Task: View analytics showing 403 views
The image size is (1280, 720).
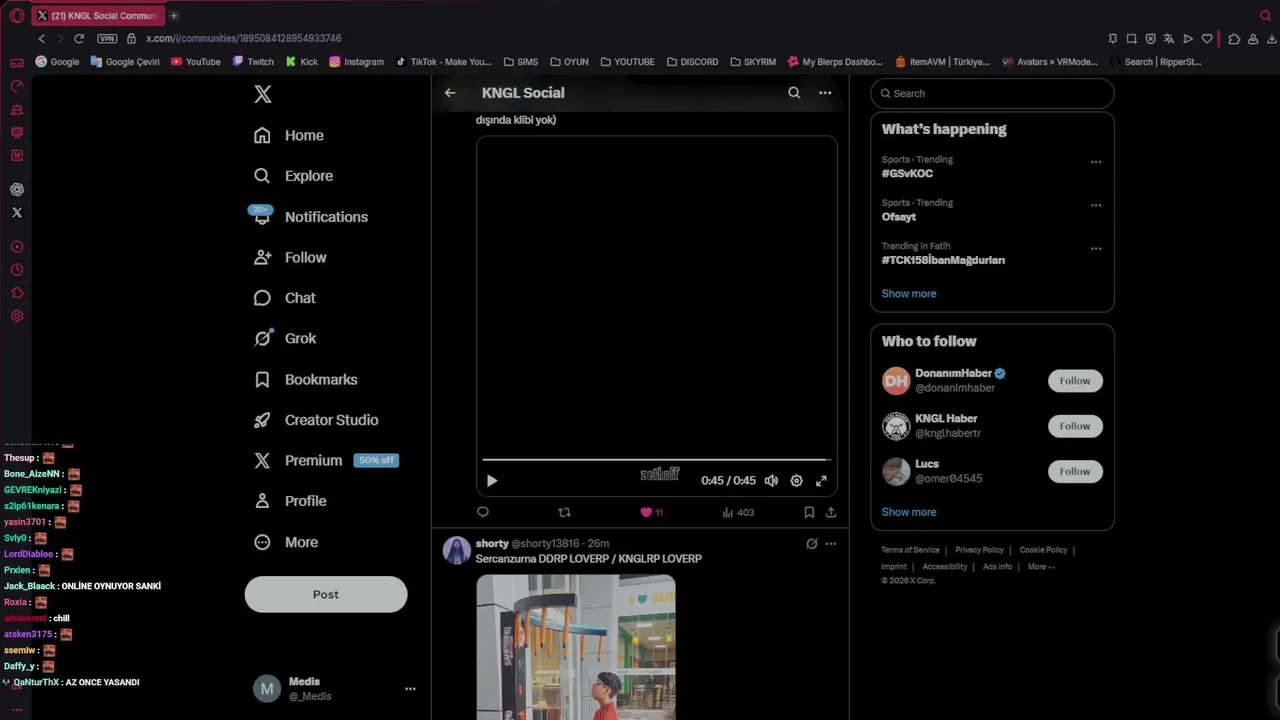Action: (738, 512)
